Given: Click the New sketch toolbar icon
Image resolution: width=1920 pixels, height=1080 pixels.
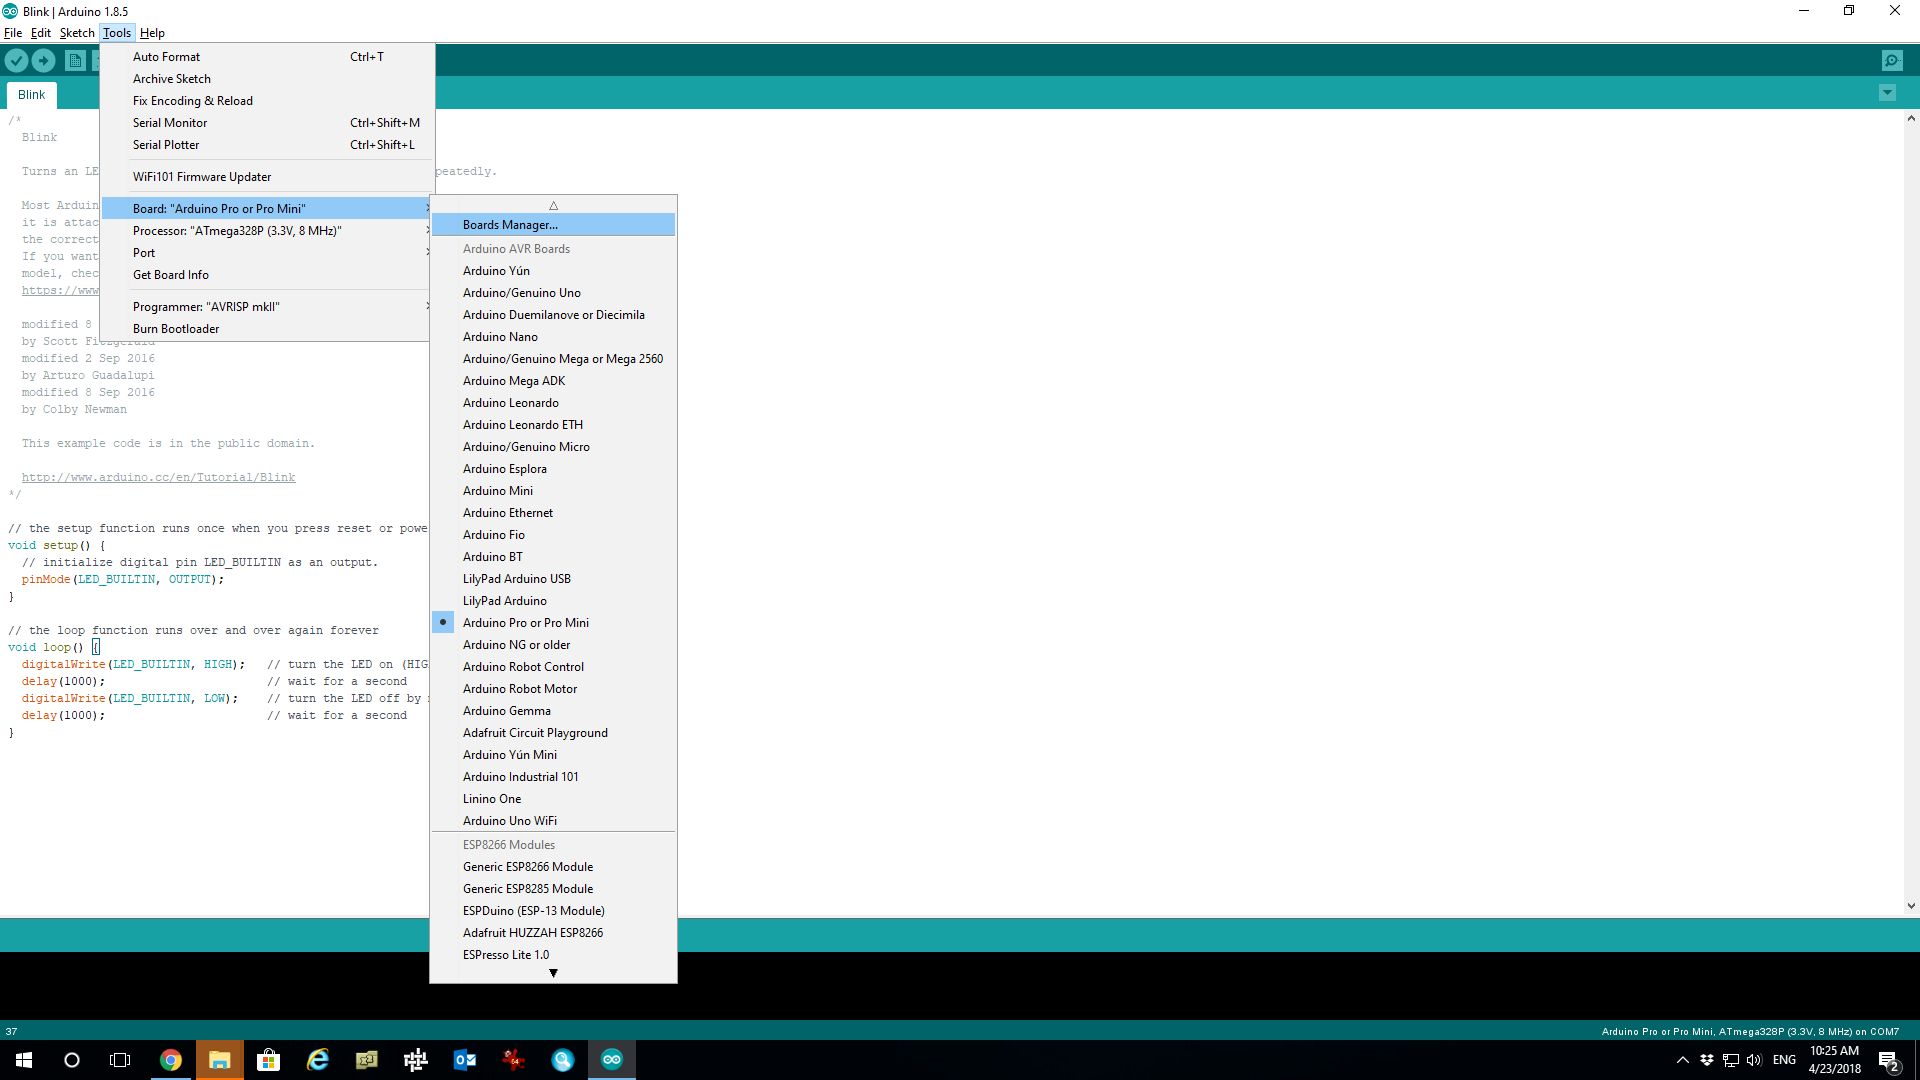Looking at the screenshot, I should pyautogui.click(x=75, y=60).
